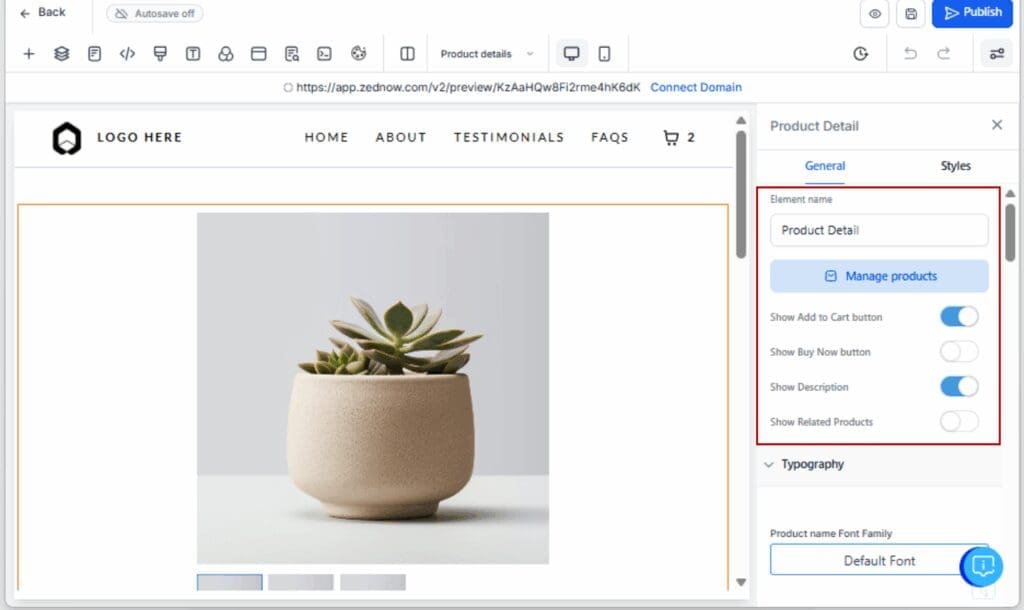This screenshot has width=1024, height=610.
Task: Open version history clock icon
Action: pyautogui.click(x=861, y=54)
